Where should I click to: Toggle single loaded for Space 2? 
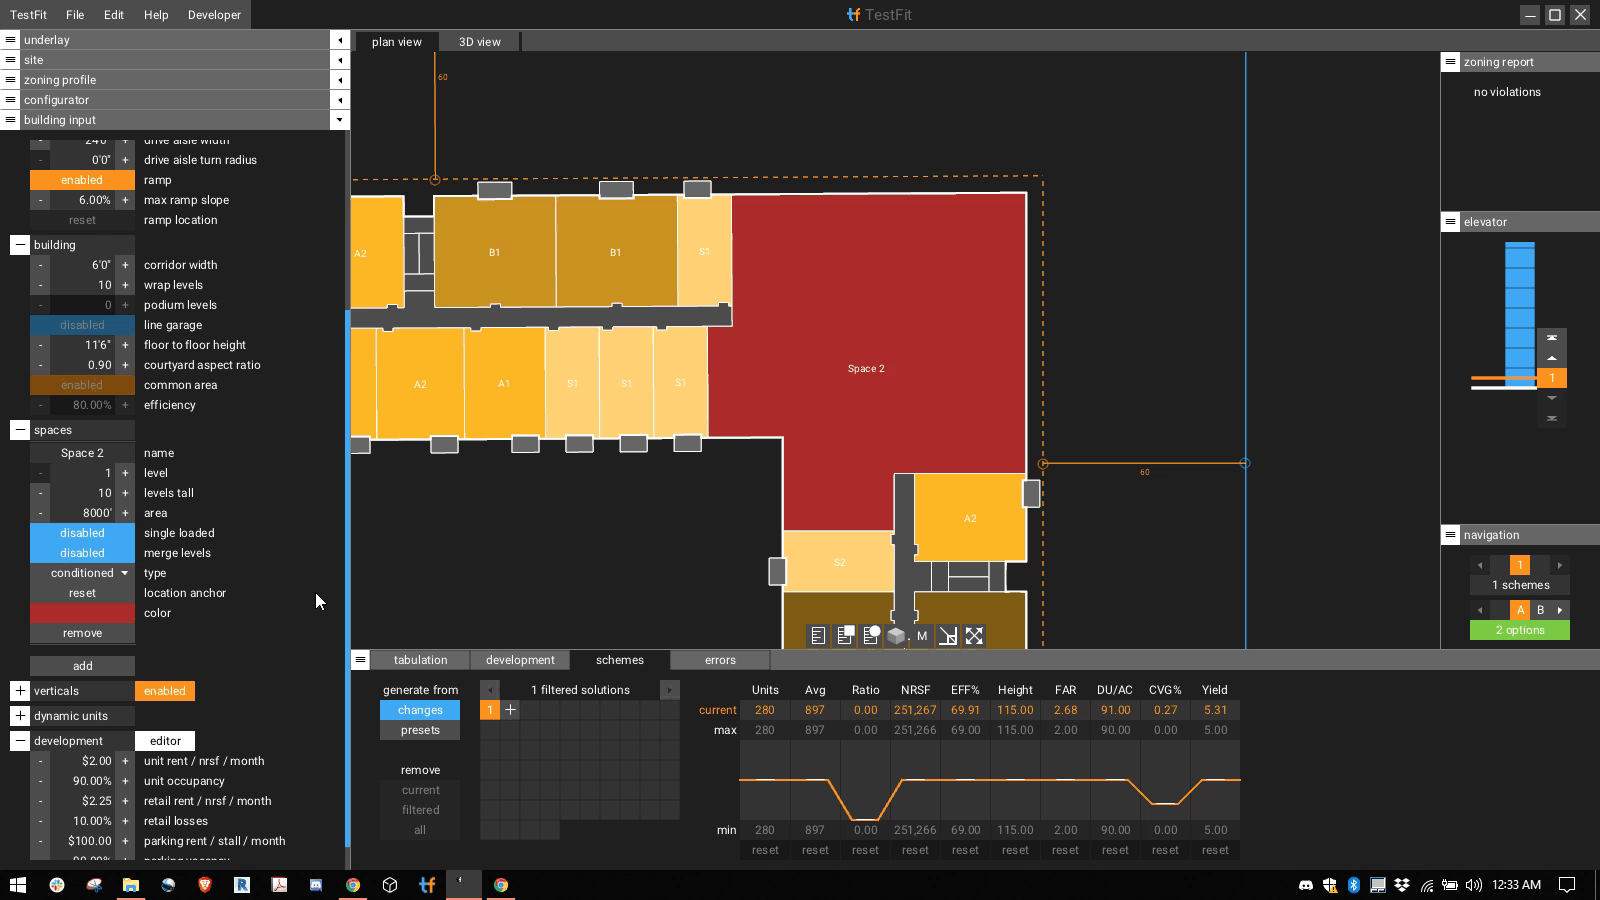click(82, 533)
